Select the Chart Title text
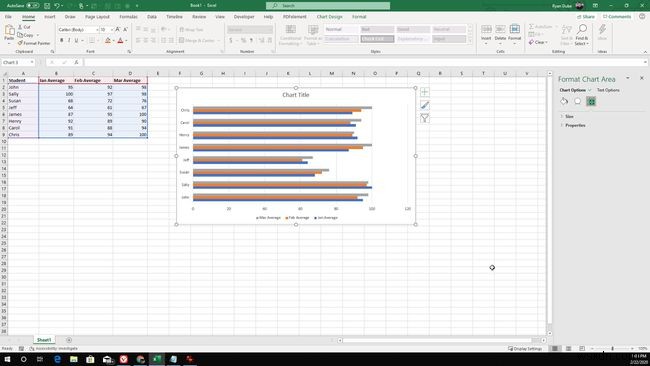 [296, 95]
